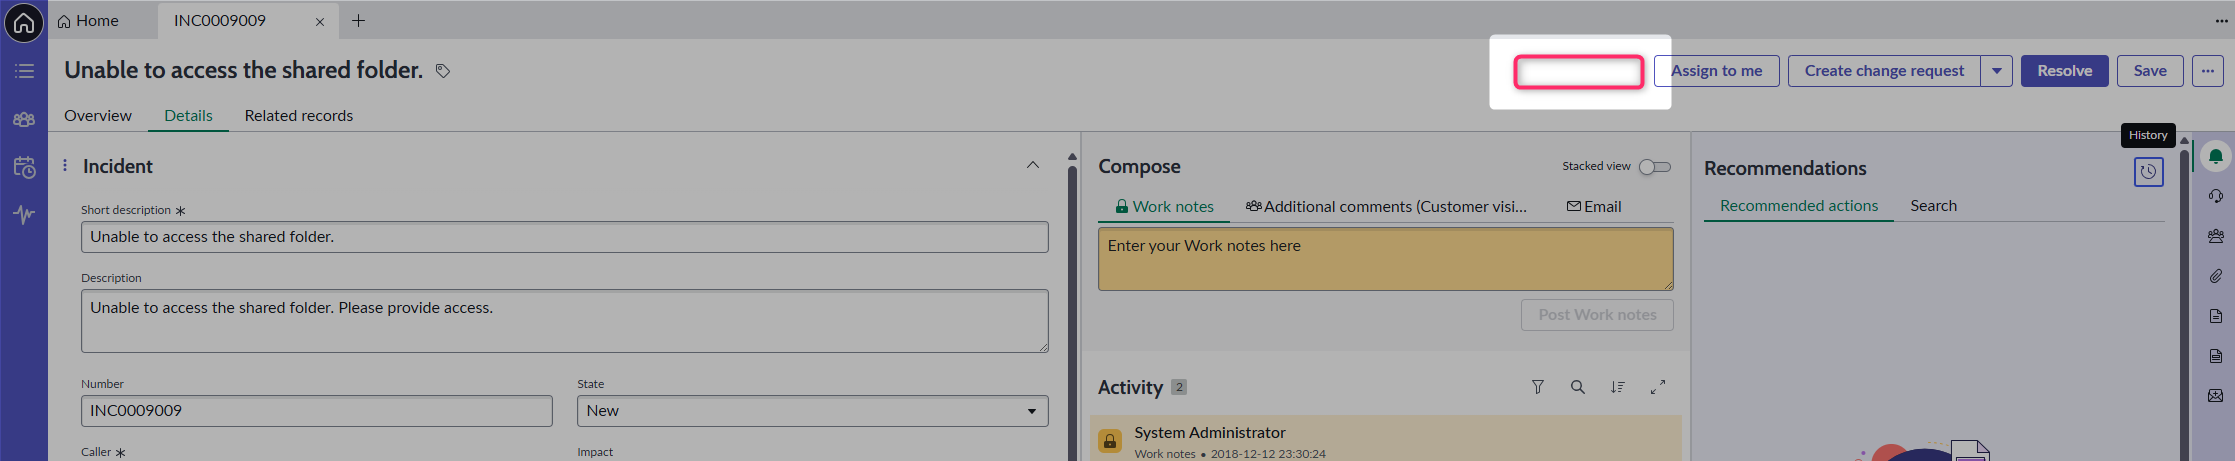Open the State dropdown
2235x461 pixels.
coord(812,411)
